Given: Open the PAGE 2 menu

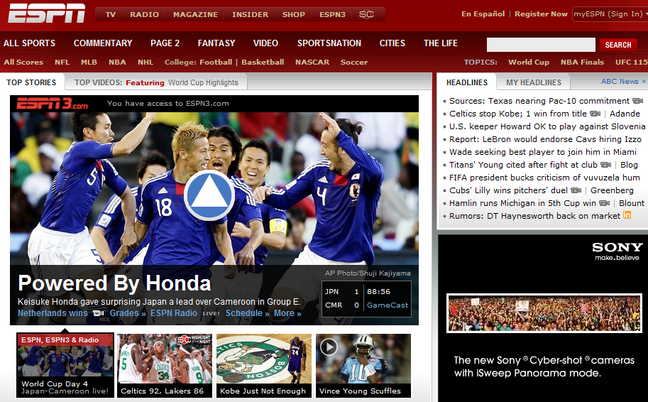Looking at the screenshot, I should tap(165, 43).
